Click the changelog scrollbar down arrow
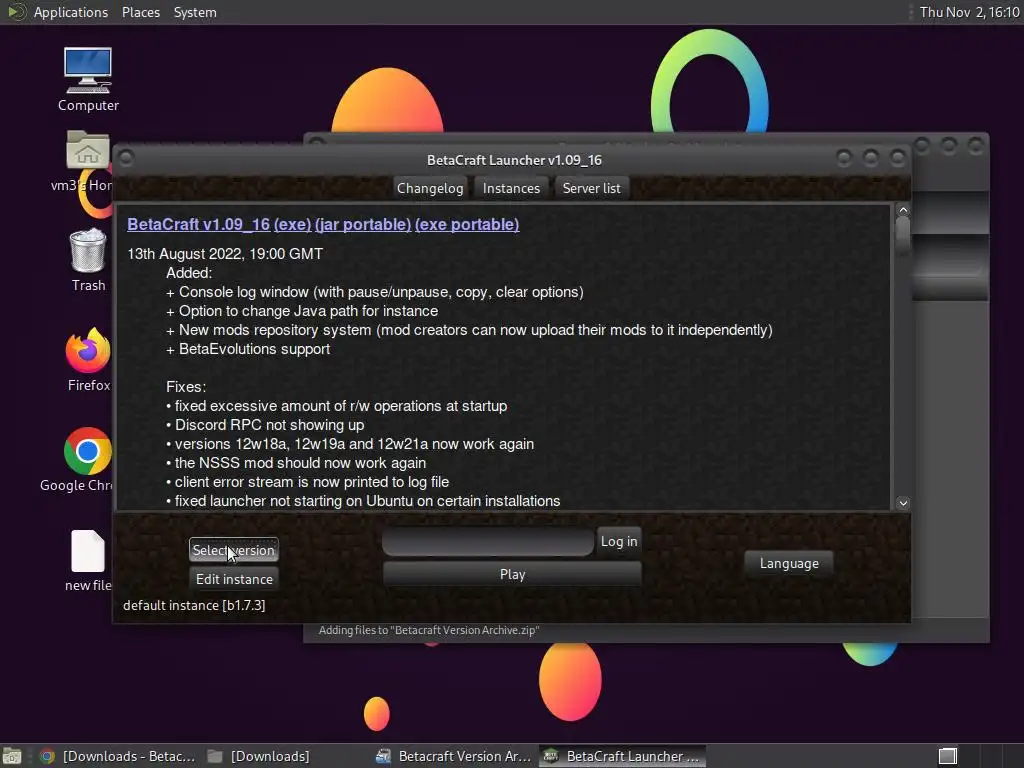The image size is (1024, 768). point(903,503)
